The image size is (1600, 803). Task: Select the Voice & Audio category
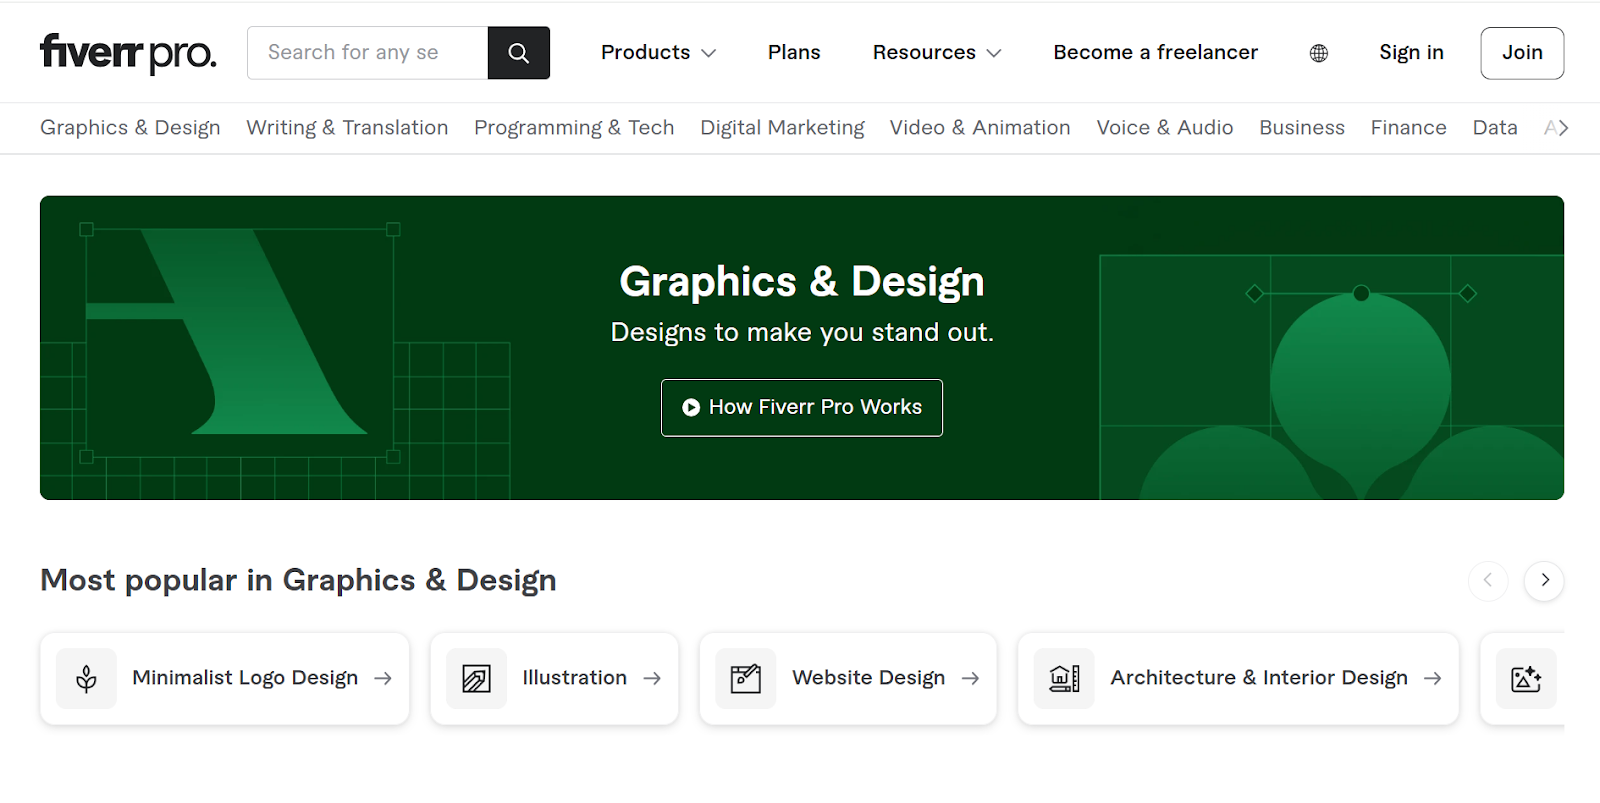1165,128
